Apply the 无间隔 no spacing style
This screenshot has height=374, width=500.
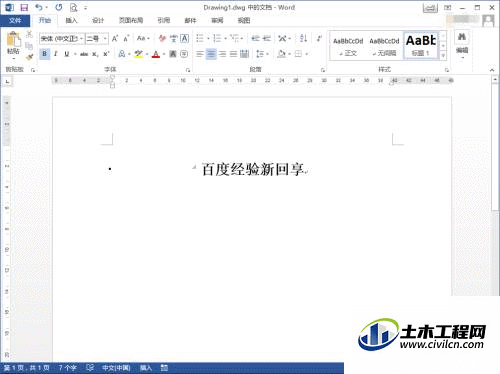click(384, 46)
